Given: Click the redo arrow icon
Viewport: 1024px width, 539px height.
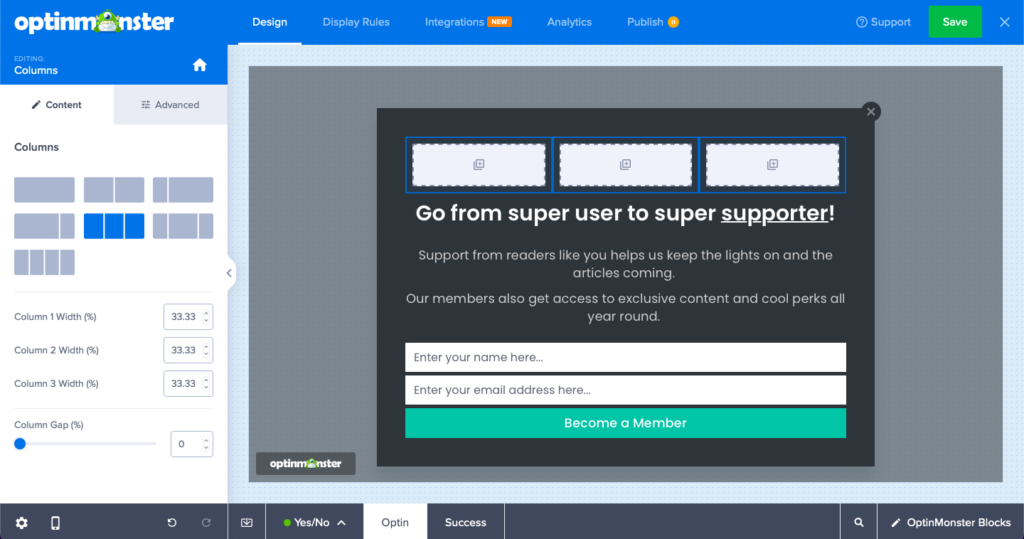Looking at the screenshot, I should click(x=206, y=522).
